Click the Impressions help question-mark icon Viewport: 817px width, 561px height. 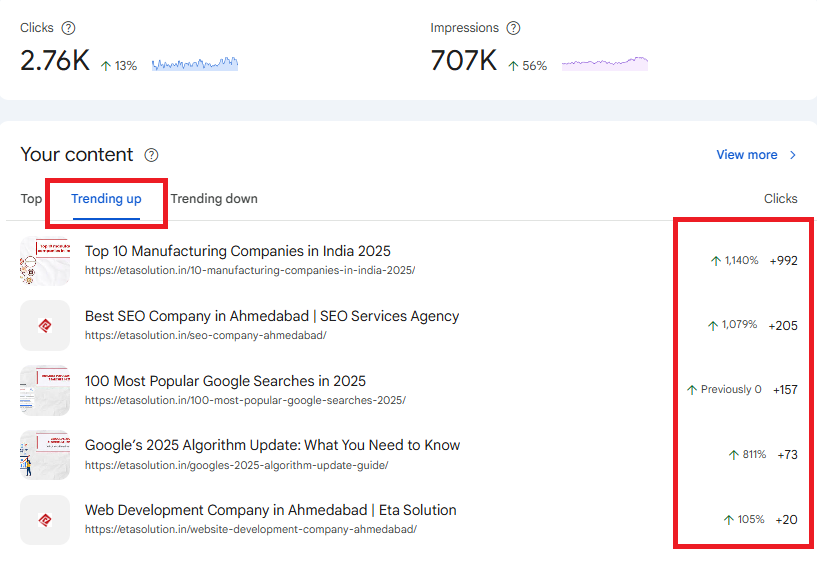[x=513, y=28]
